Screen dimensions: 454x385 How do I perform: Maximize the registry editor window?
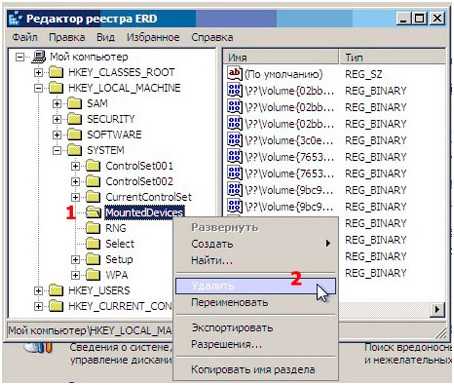point(419,18)
